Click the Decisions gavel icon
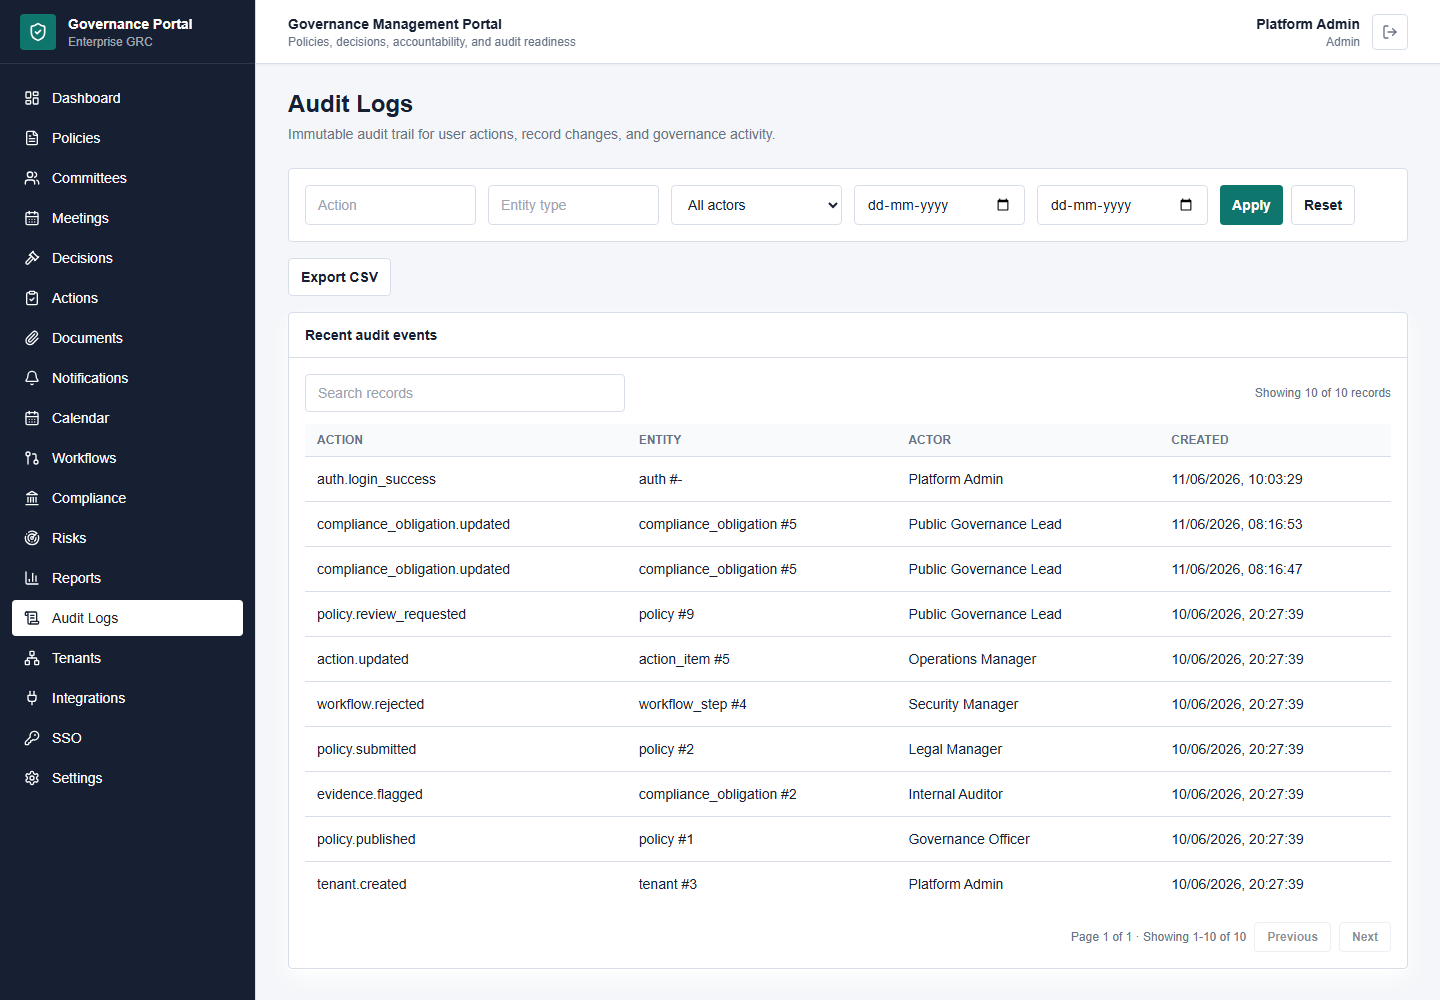1440x1000 pixels. pos(32,258)
